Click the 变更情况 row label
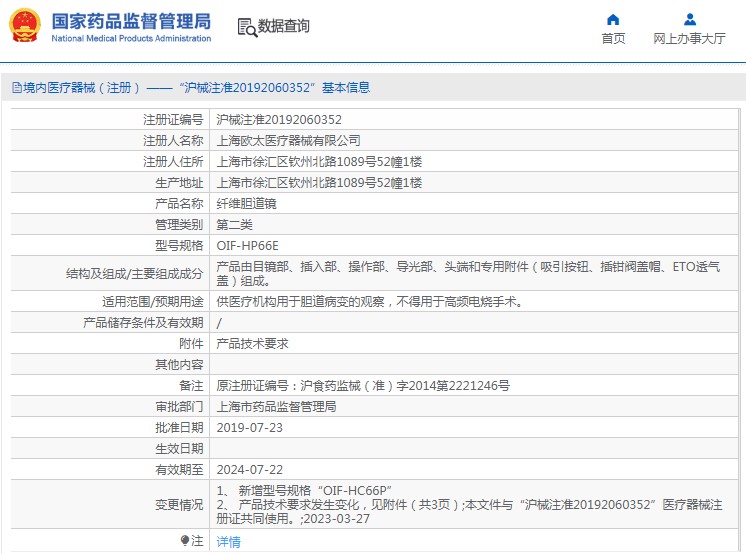Screen dimensions: 746x554 179,505
